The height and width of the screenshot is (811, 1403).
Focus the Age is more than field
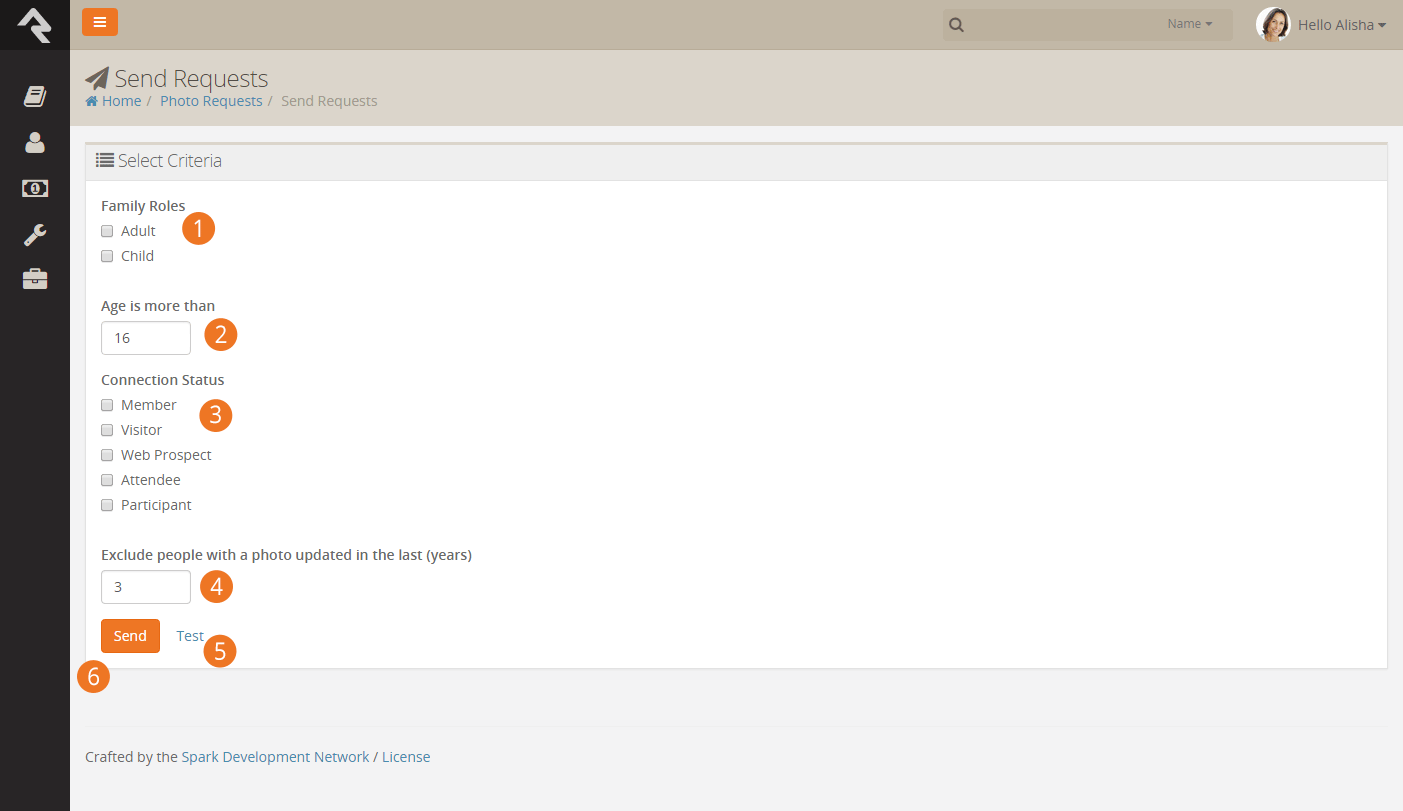146,338
